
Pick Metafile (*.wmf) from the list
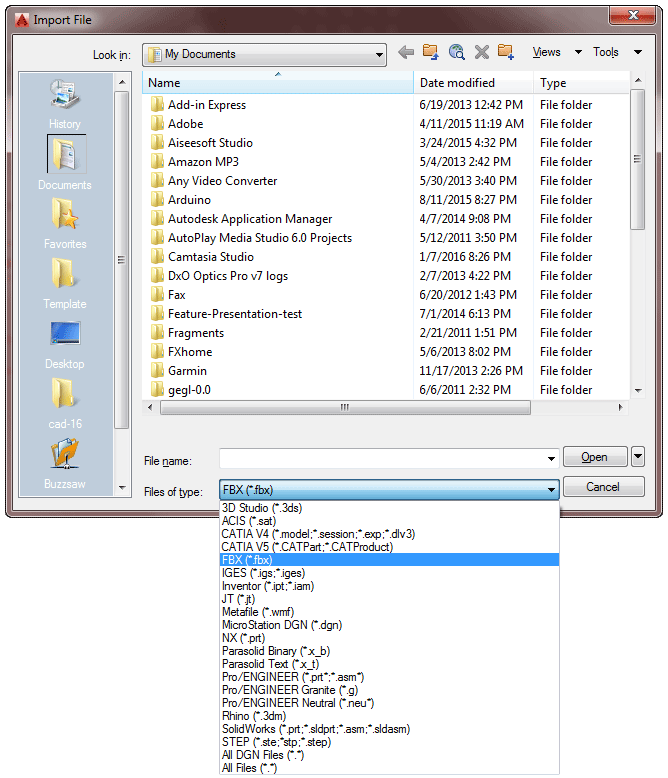(x=389, y=612)
